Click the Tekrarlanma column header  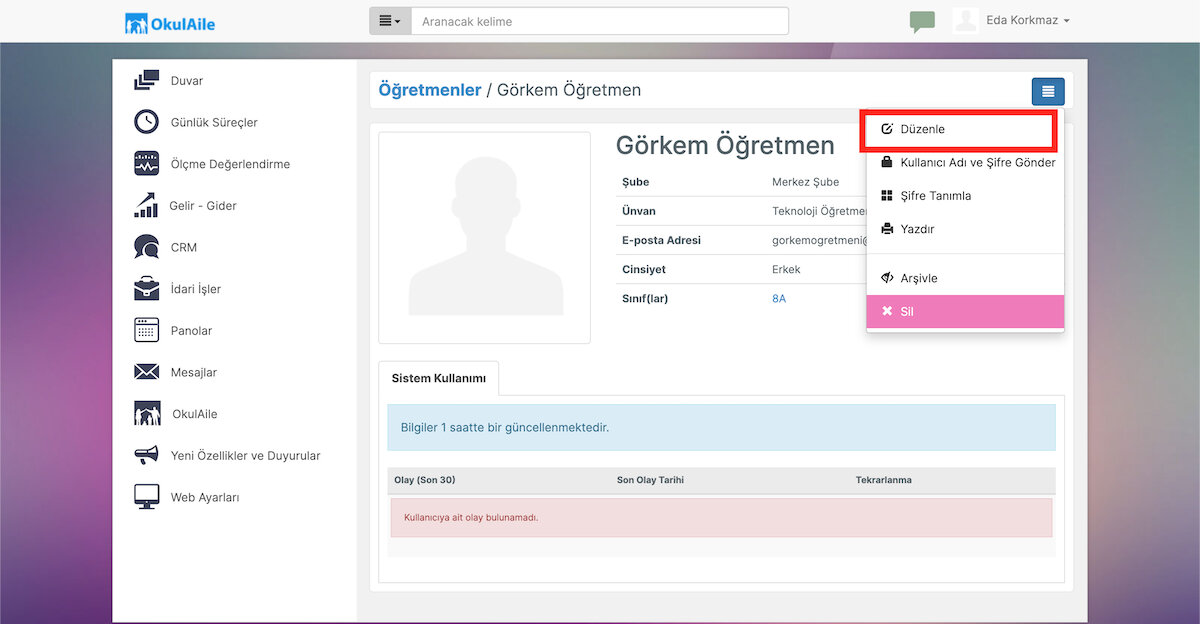click(x=884, y=480)
